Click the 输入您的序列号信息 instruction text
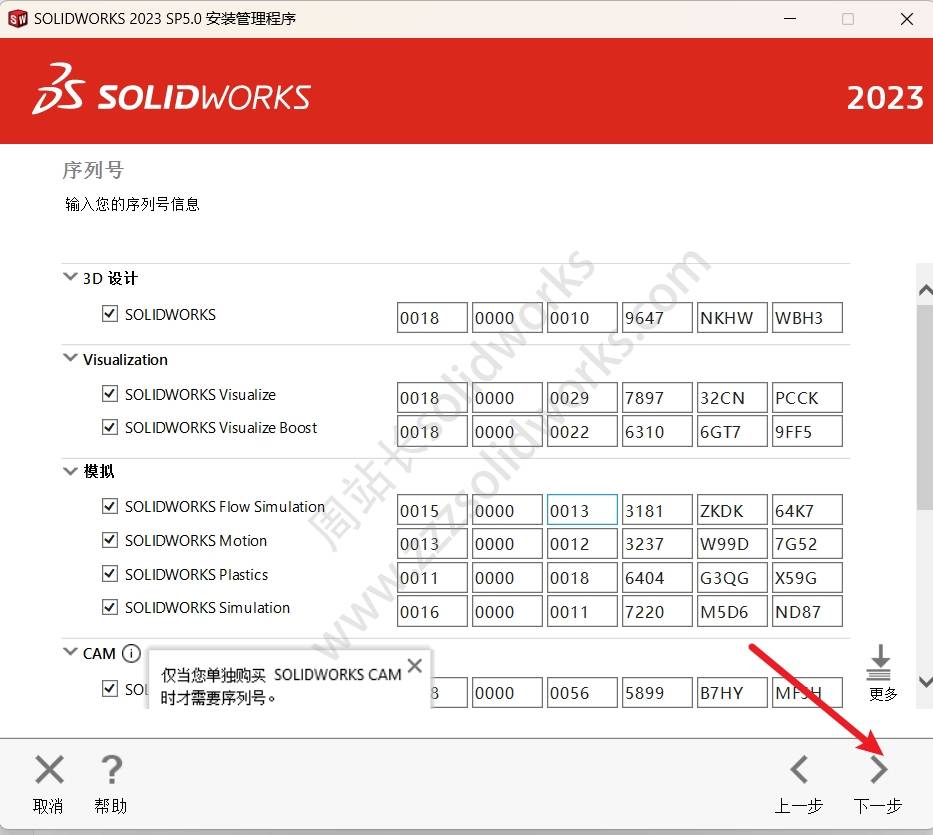Screen dimensions: 933x835 click(x=132, y=204)
